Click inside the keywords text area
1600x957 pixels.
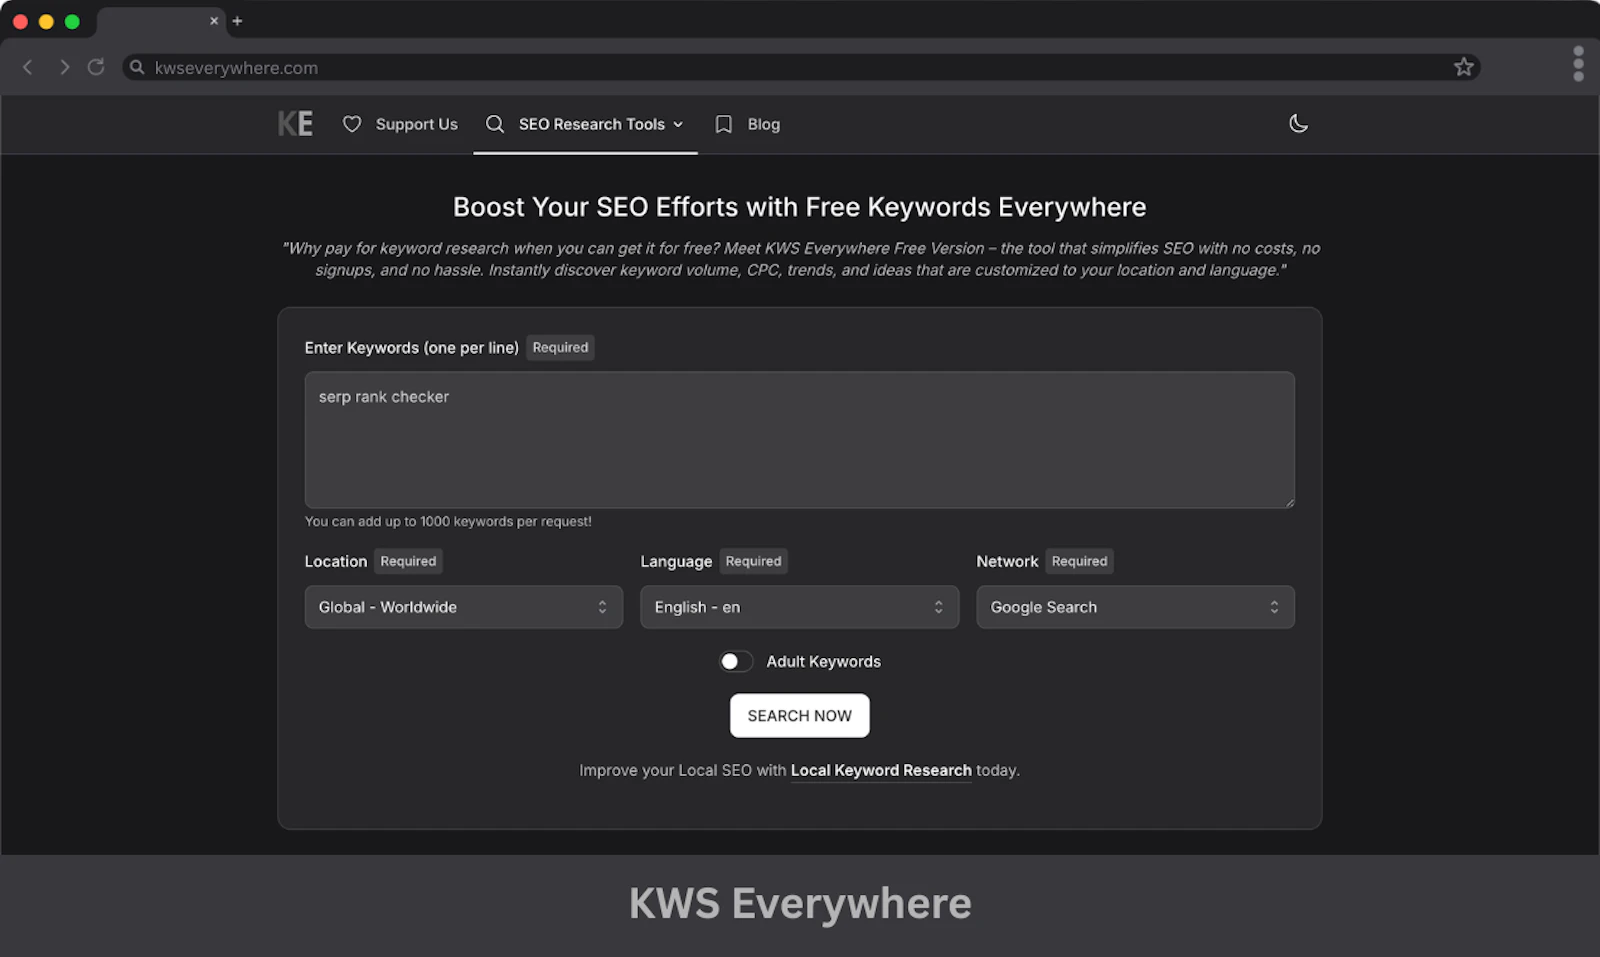click(x=800, y=440)
